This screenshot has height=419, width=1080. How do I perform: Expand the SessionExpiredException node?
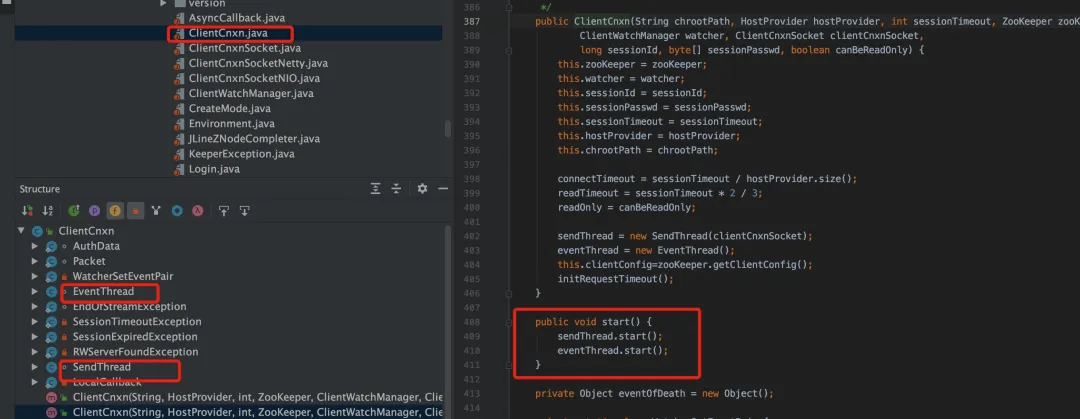(x=34, y=337)
